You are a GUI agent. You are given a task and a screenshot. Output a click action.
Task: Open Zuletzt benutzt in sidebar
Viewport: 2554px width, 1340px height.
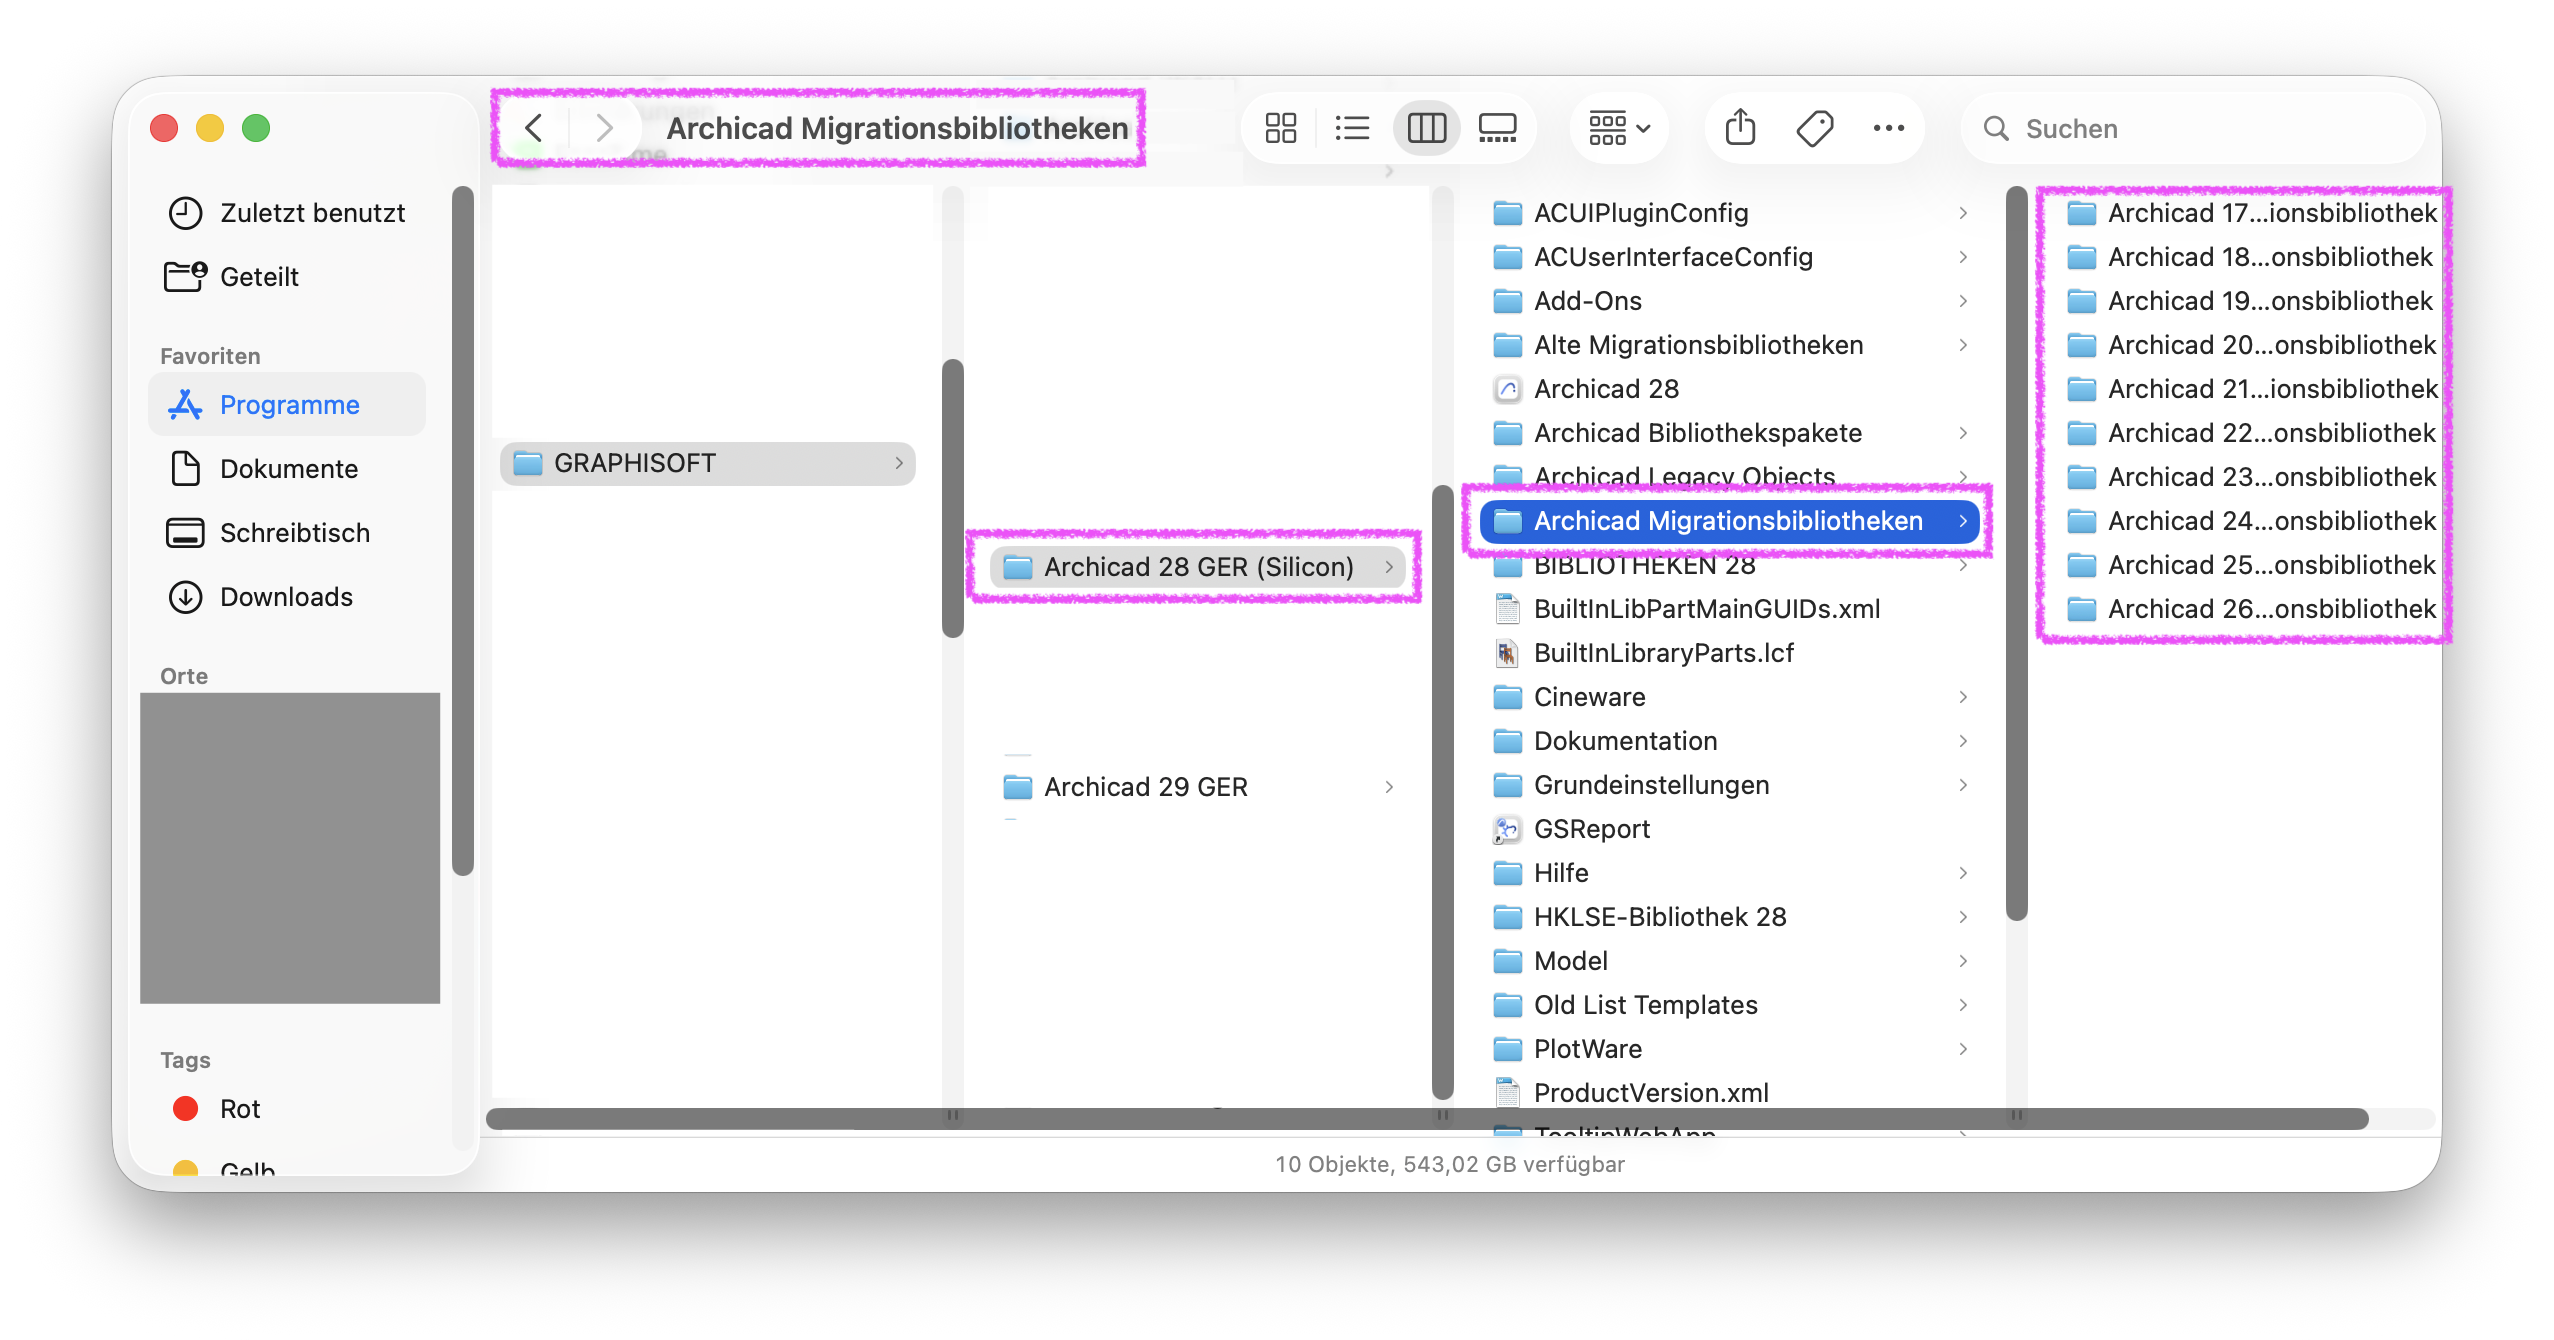click(x=288, y=213)
